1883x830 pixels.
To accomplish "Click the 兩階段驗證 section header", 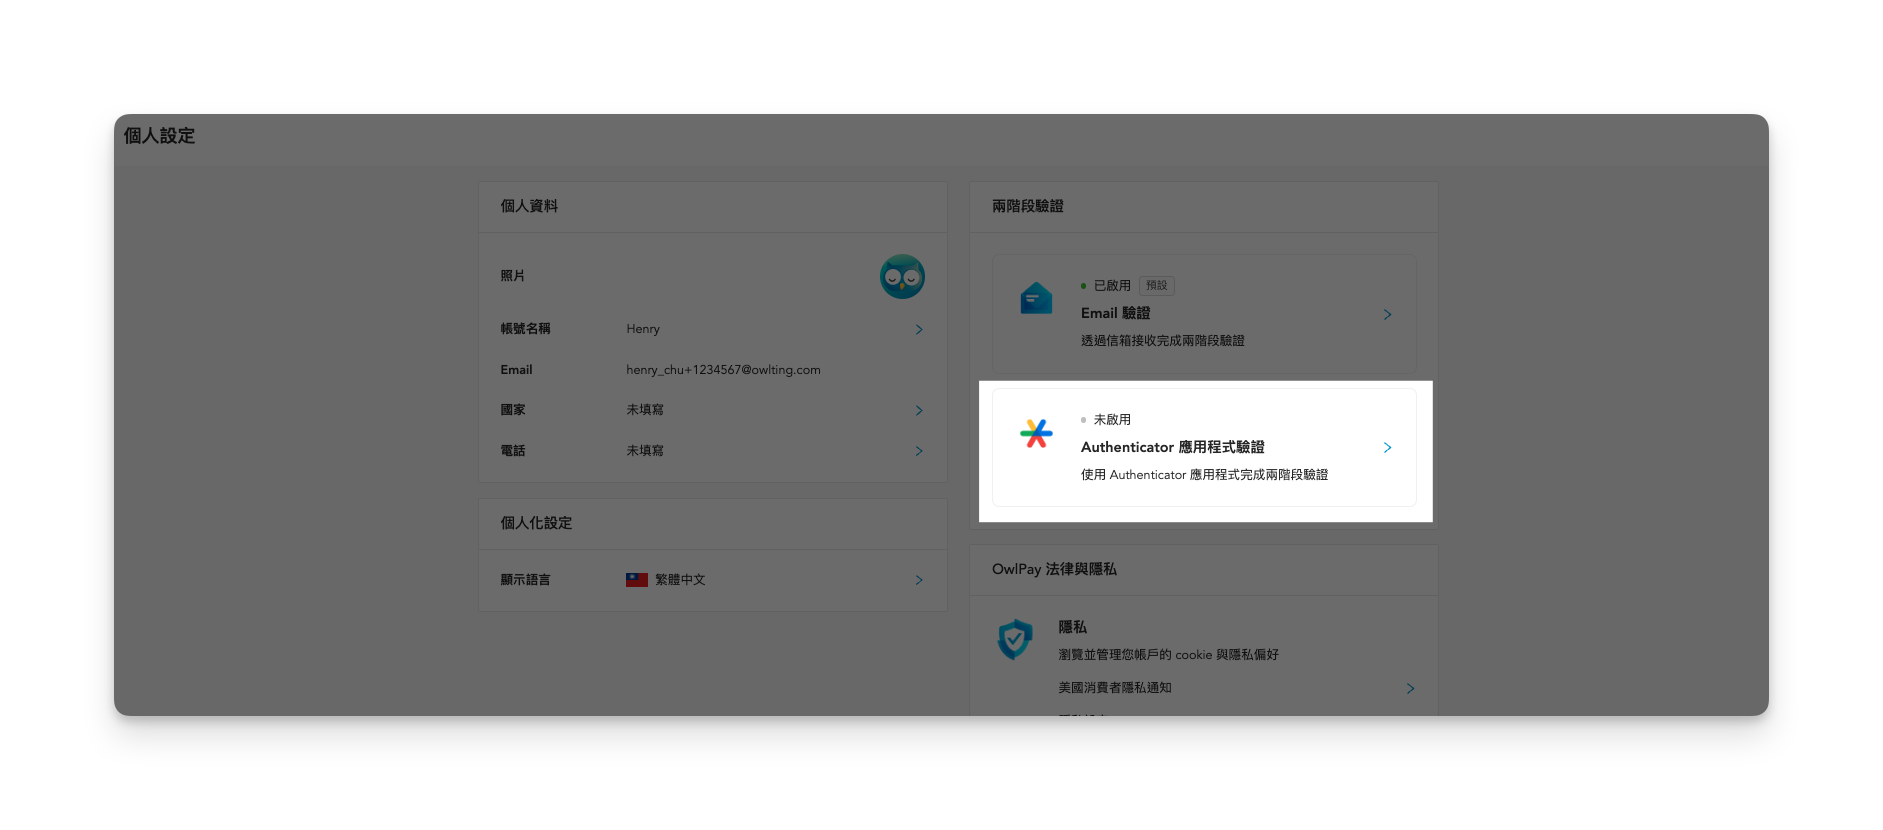I will 1028,206.
